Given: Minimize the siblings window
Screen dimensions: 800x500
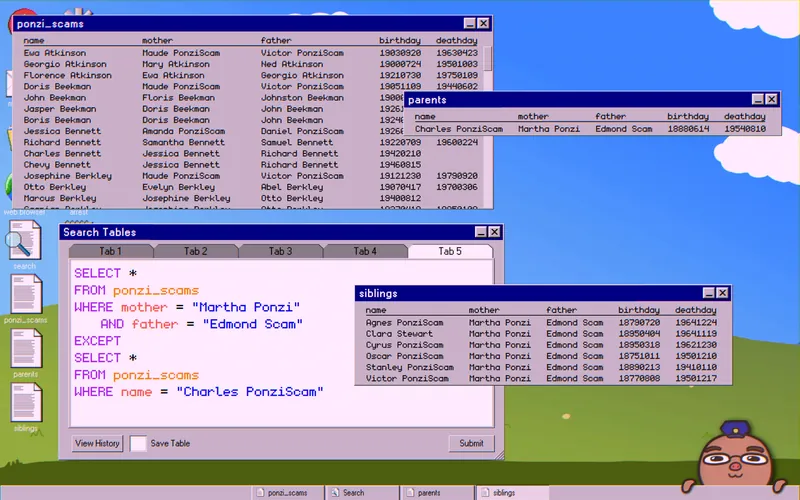Looking at the screenshot, I should 709,293.
